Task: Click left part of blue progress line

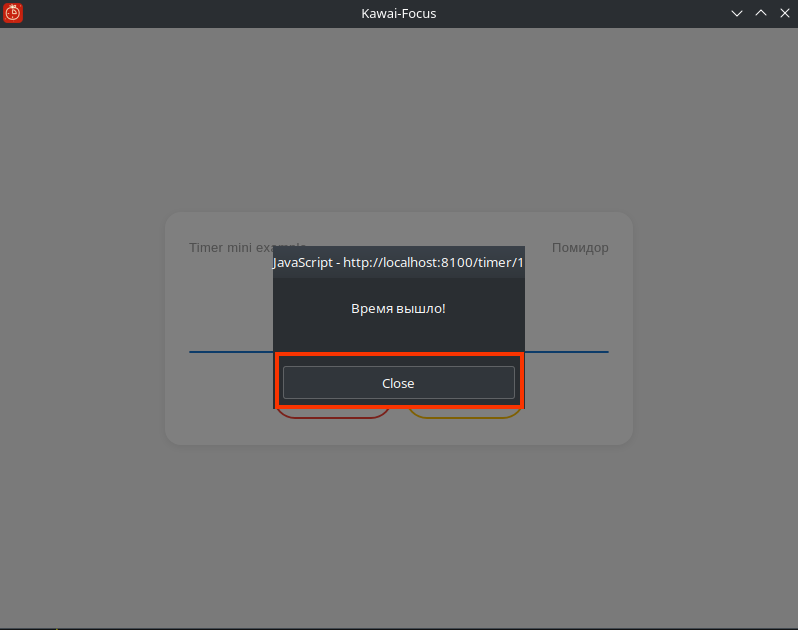Action: tap(230, 352)
